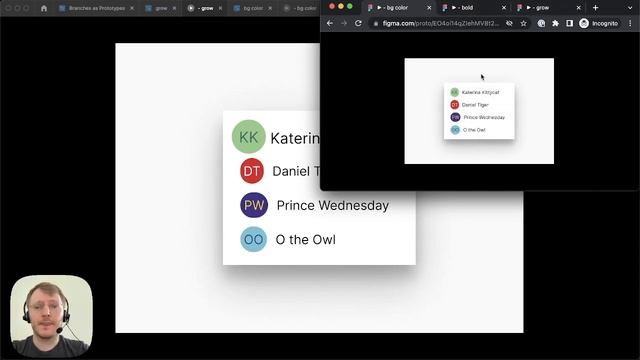640x360 pixels.
Task: Click the round extension icon next to star
Action: [541, 24]
